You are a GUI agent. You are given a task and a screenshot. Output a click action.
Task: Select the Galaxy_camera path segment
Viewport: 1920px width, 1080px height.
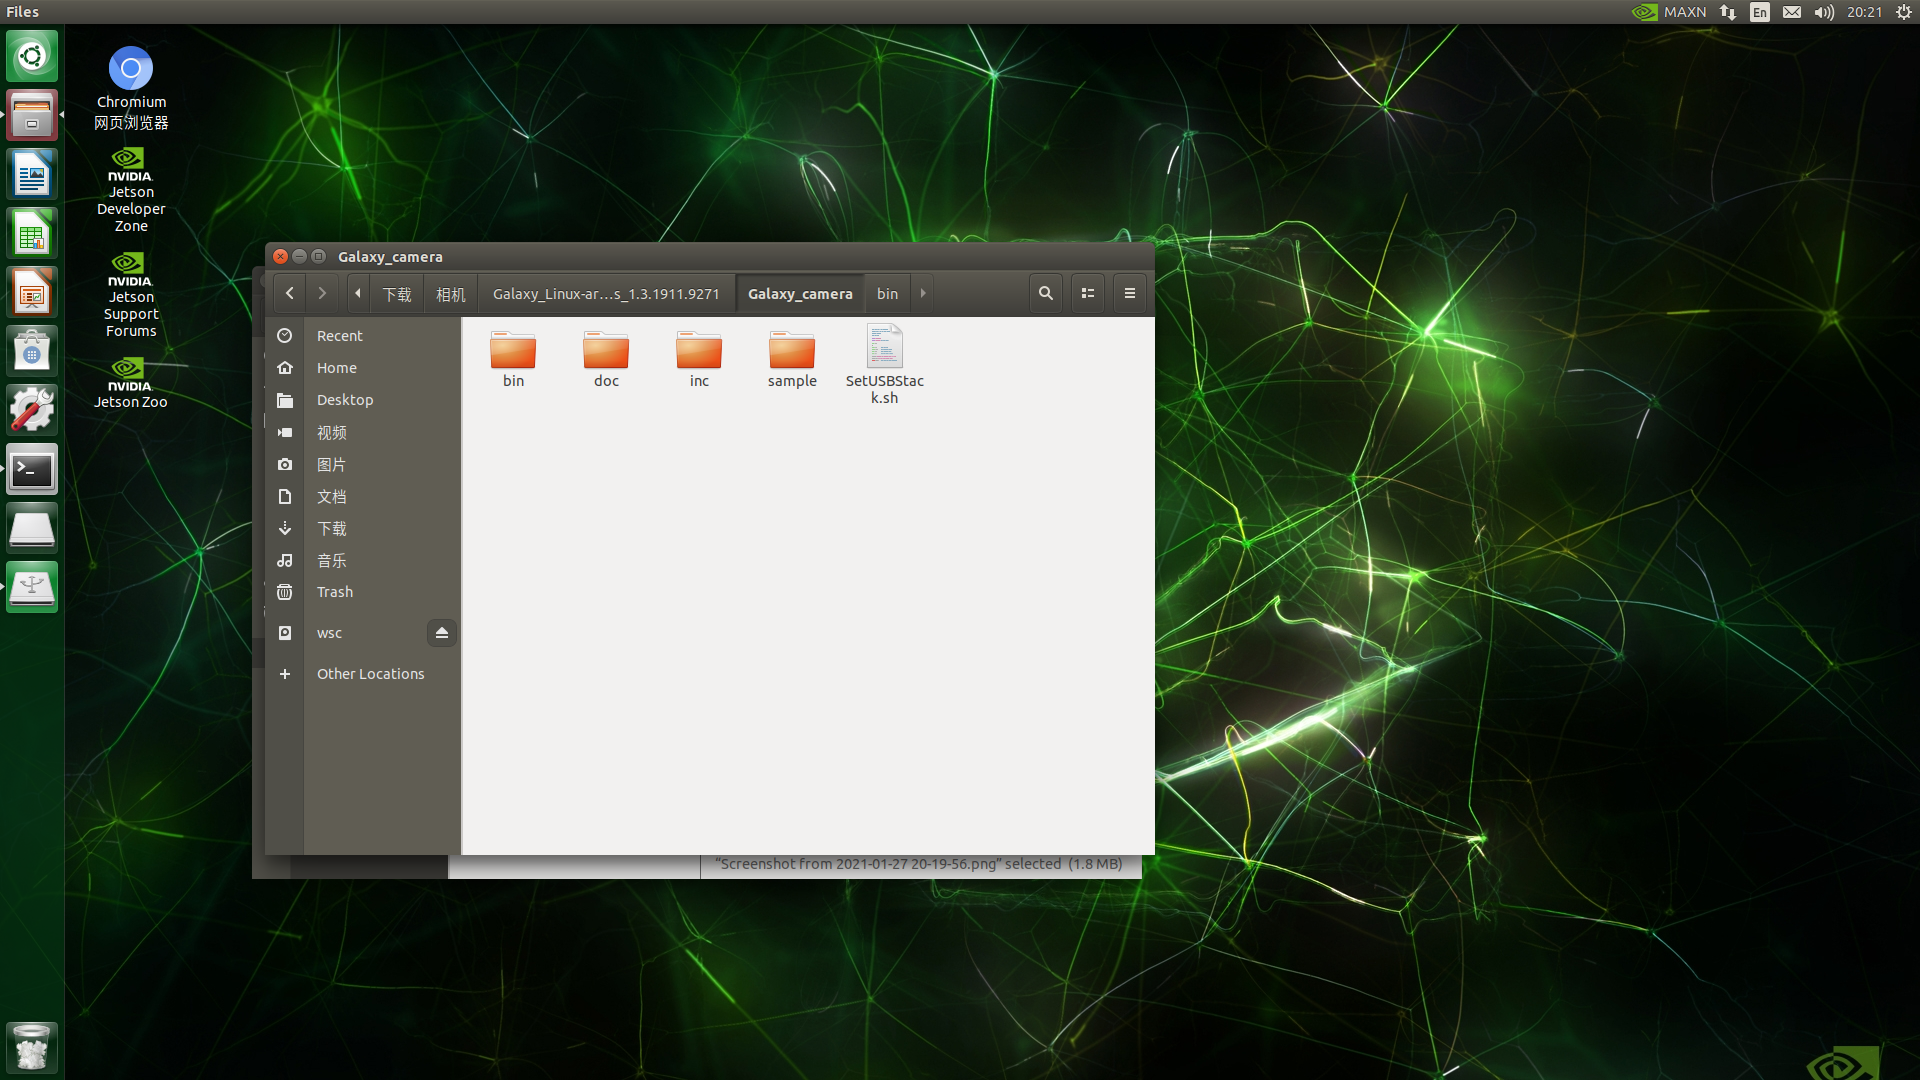(800, 294)
